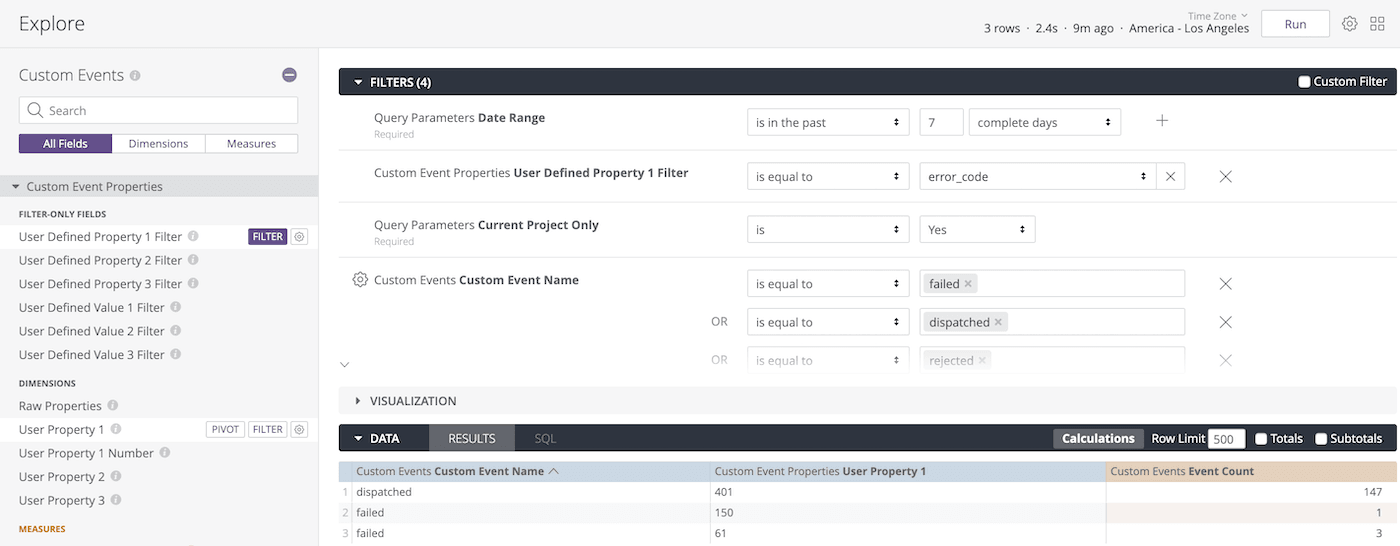This screenshot has width=1400, height=546.
Task: Open the User Property 1 field gear menu
Action: (299, 429)
